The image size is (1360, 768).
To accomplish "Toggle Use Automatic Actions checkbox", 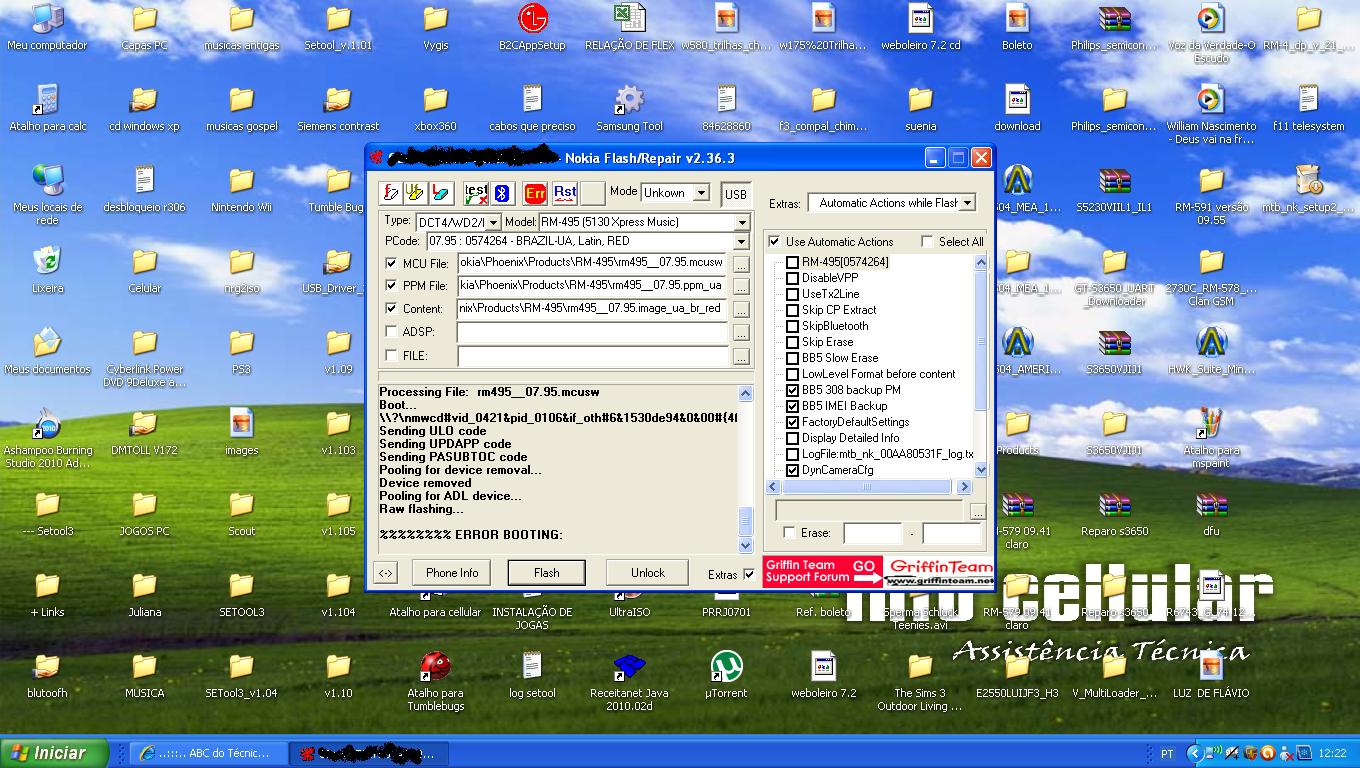I will coord(774,242).
